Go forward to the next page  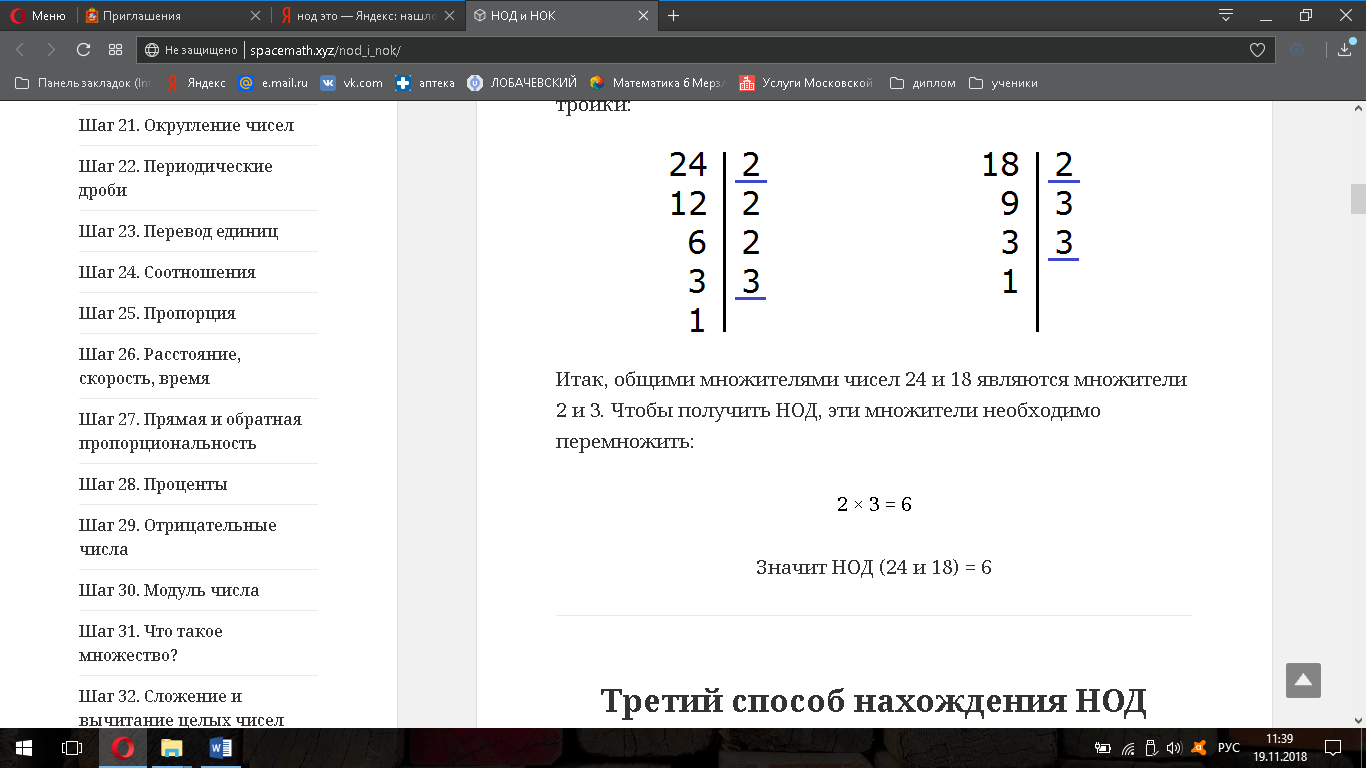[51, 50]
